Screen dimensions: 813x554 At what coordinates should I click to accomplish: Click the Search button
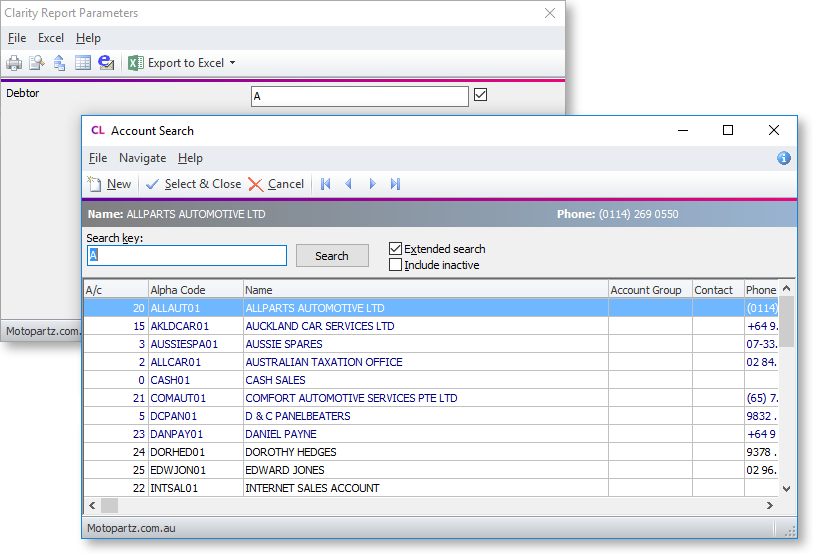332,256
